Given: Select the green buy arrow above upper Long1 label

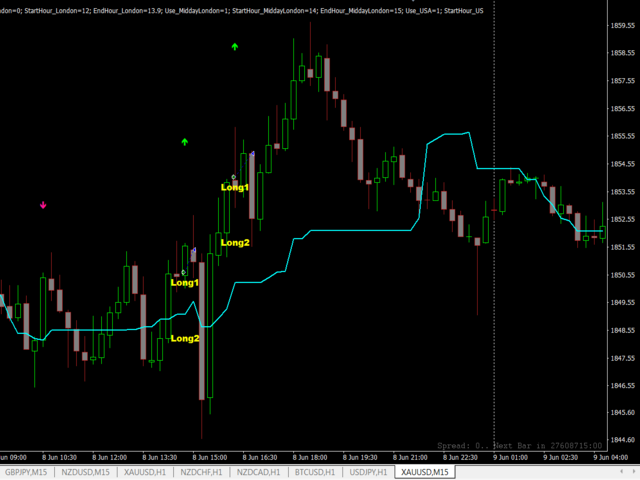Looking at the screenshot, I should [235, 47].
